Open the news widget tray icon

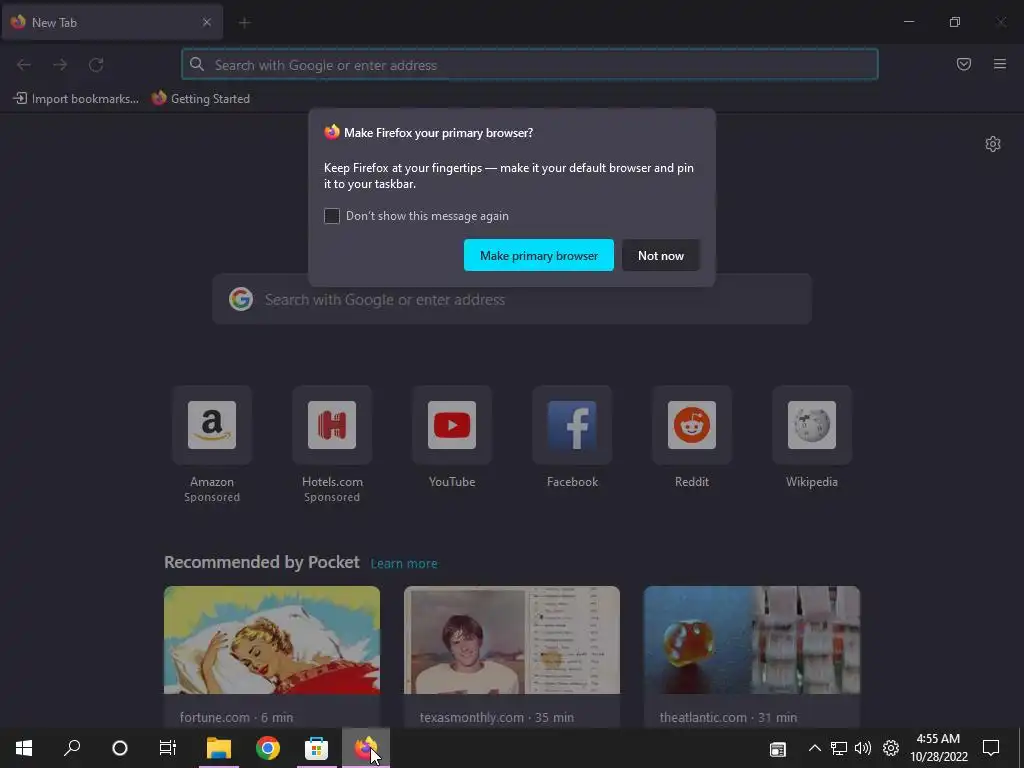coord(777,749)
